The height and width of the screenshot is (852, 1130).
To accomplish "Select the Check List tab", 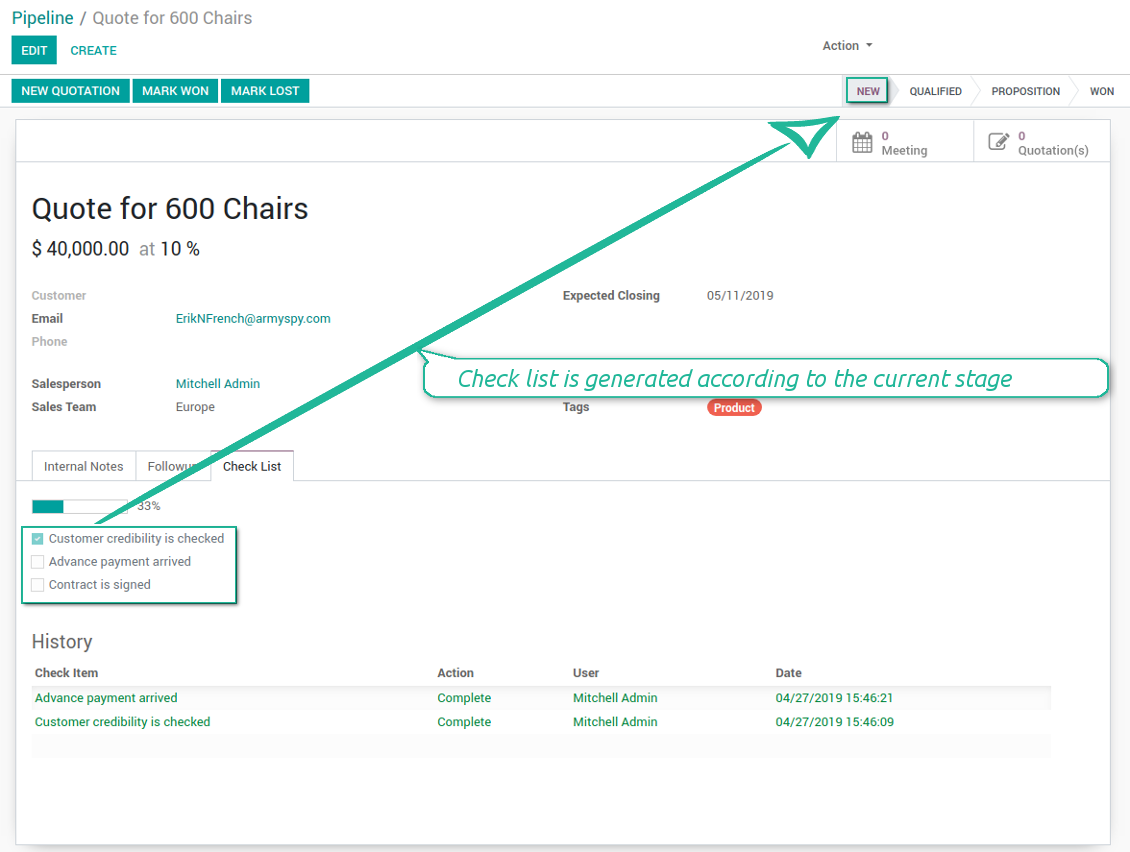I will [252, 466].
